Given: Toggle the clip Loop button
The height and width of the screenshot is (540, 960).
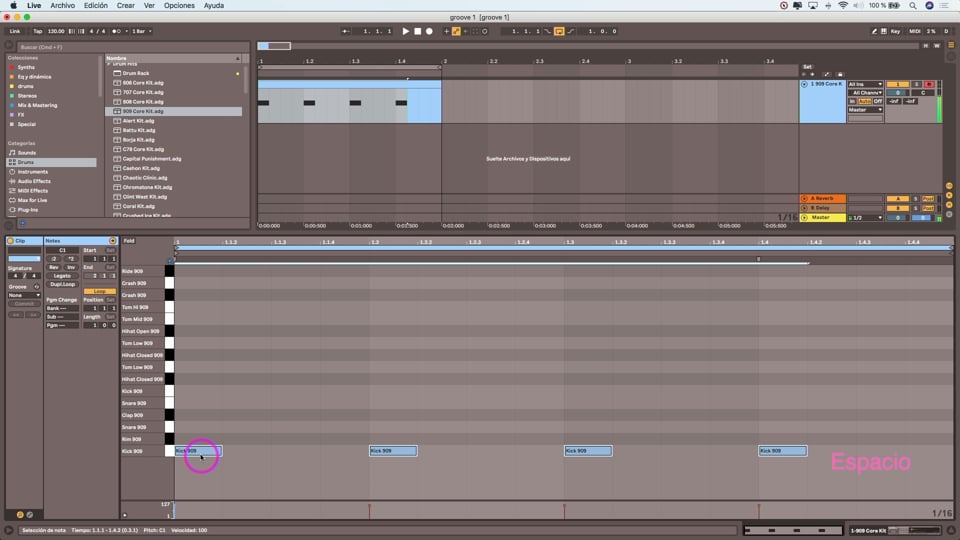Looking at the screenshot, I should tap(99, 291).
